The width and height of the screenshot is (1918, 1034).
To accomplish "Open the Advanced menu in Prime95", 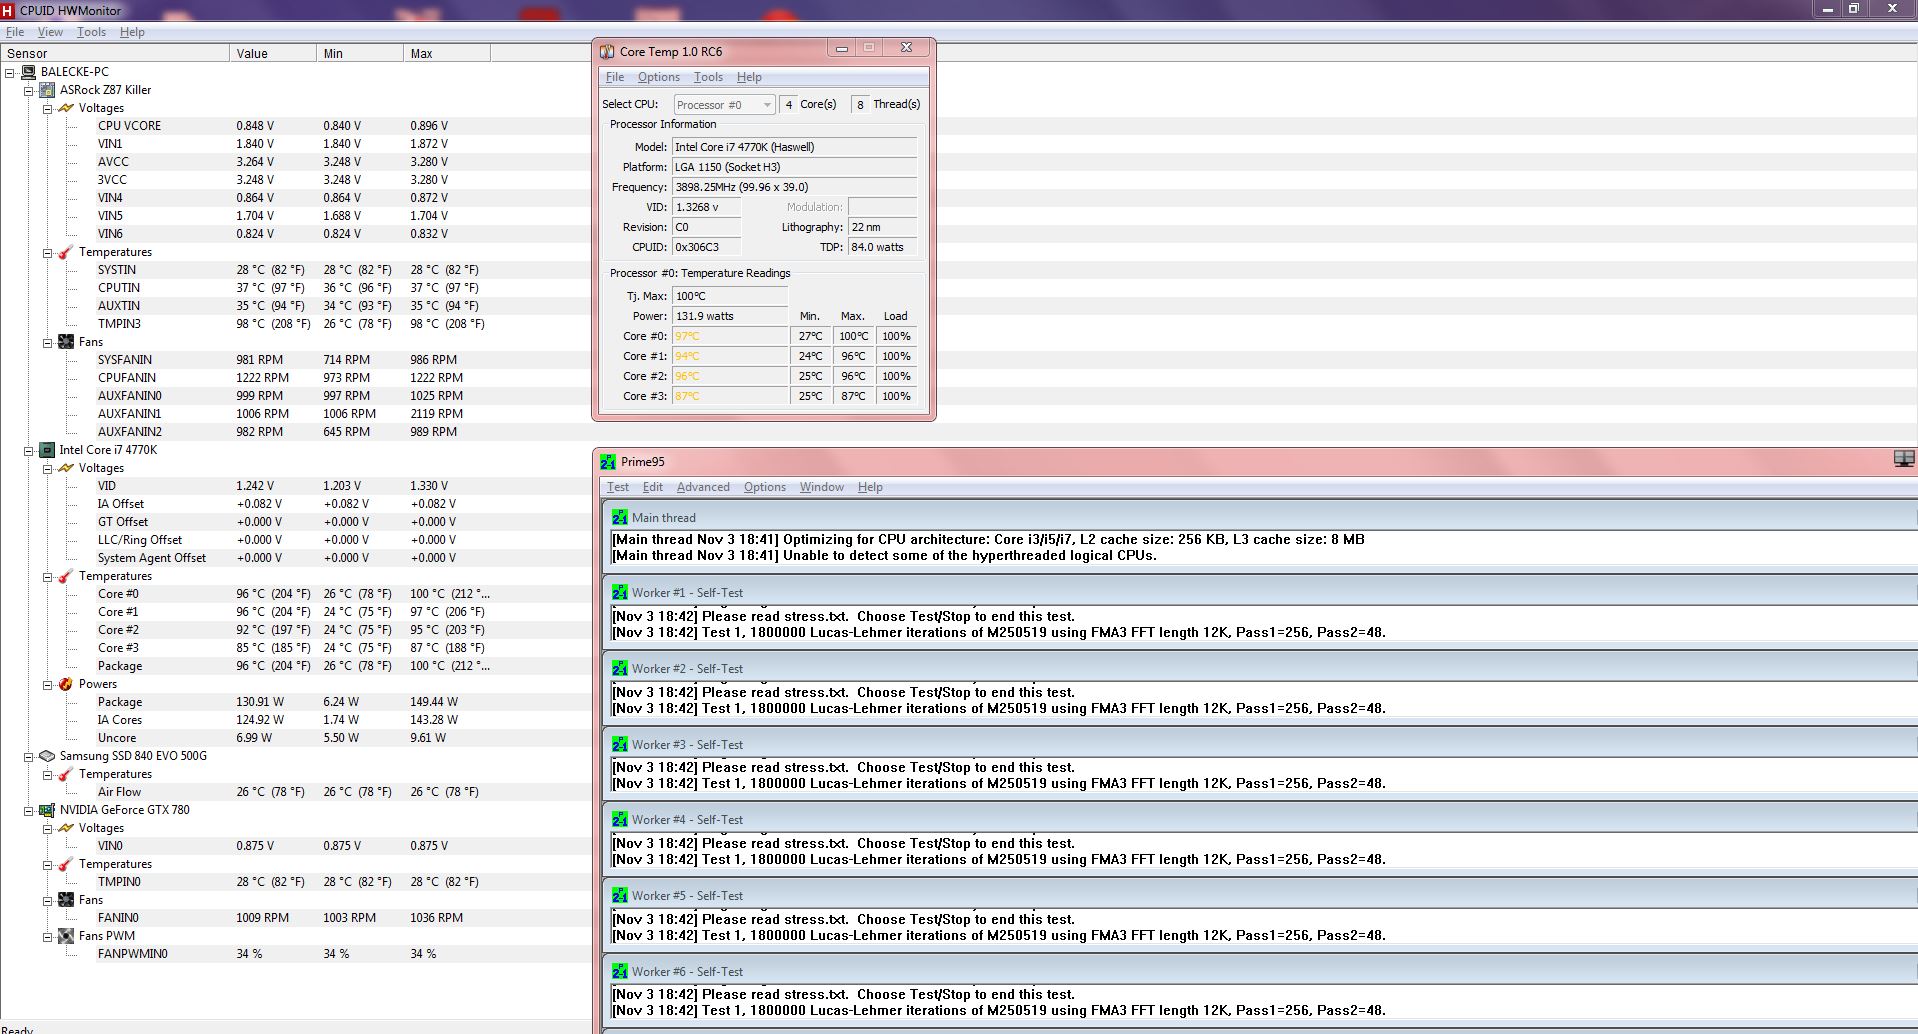I will [703, 487].
